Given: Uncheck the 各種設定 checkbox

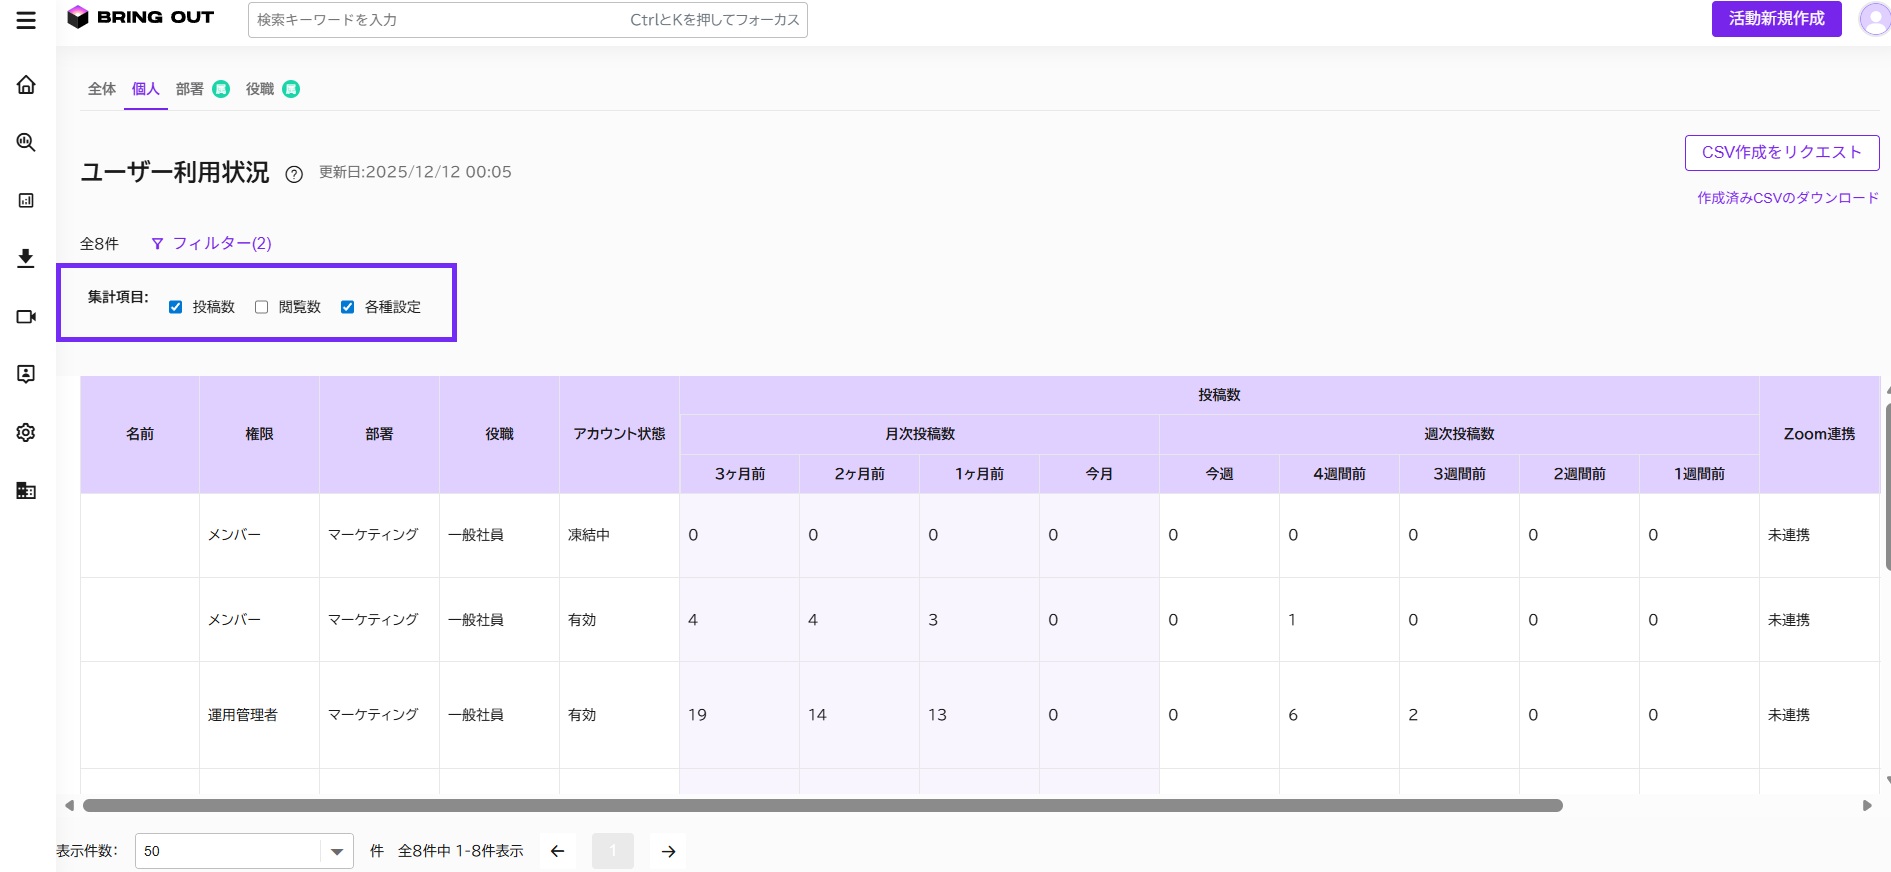Looking at the screenshot, I should tap(348, 307).
